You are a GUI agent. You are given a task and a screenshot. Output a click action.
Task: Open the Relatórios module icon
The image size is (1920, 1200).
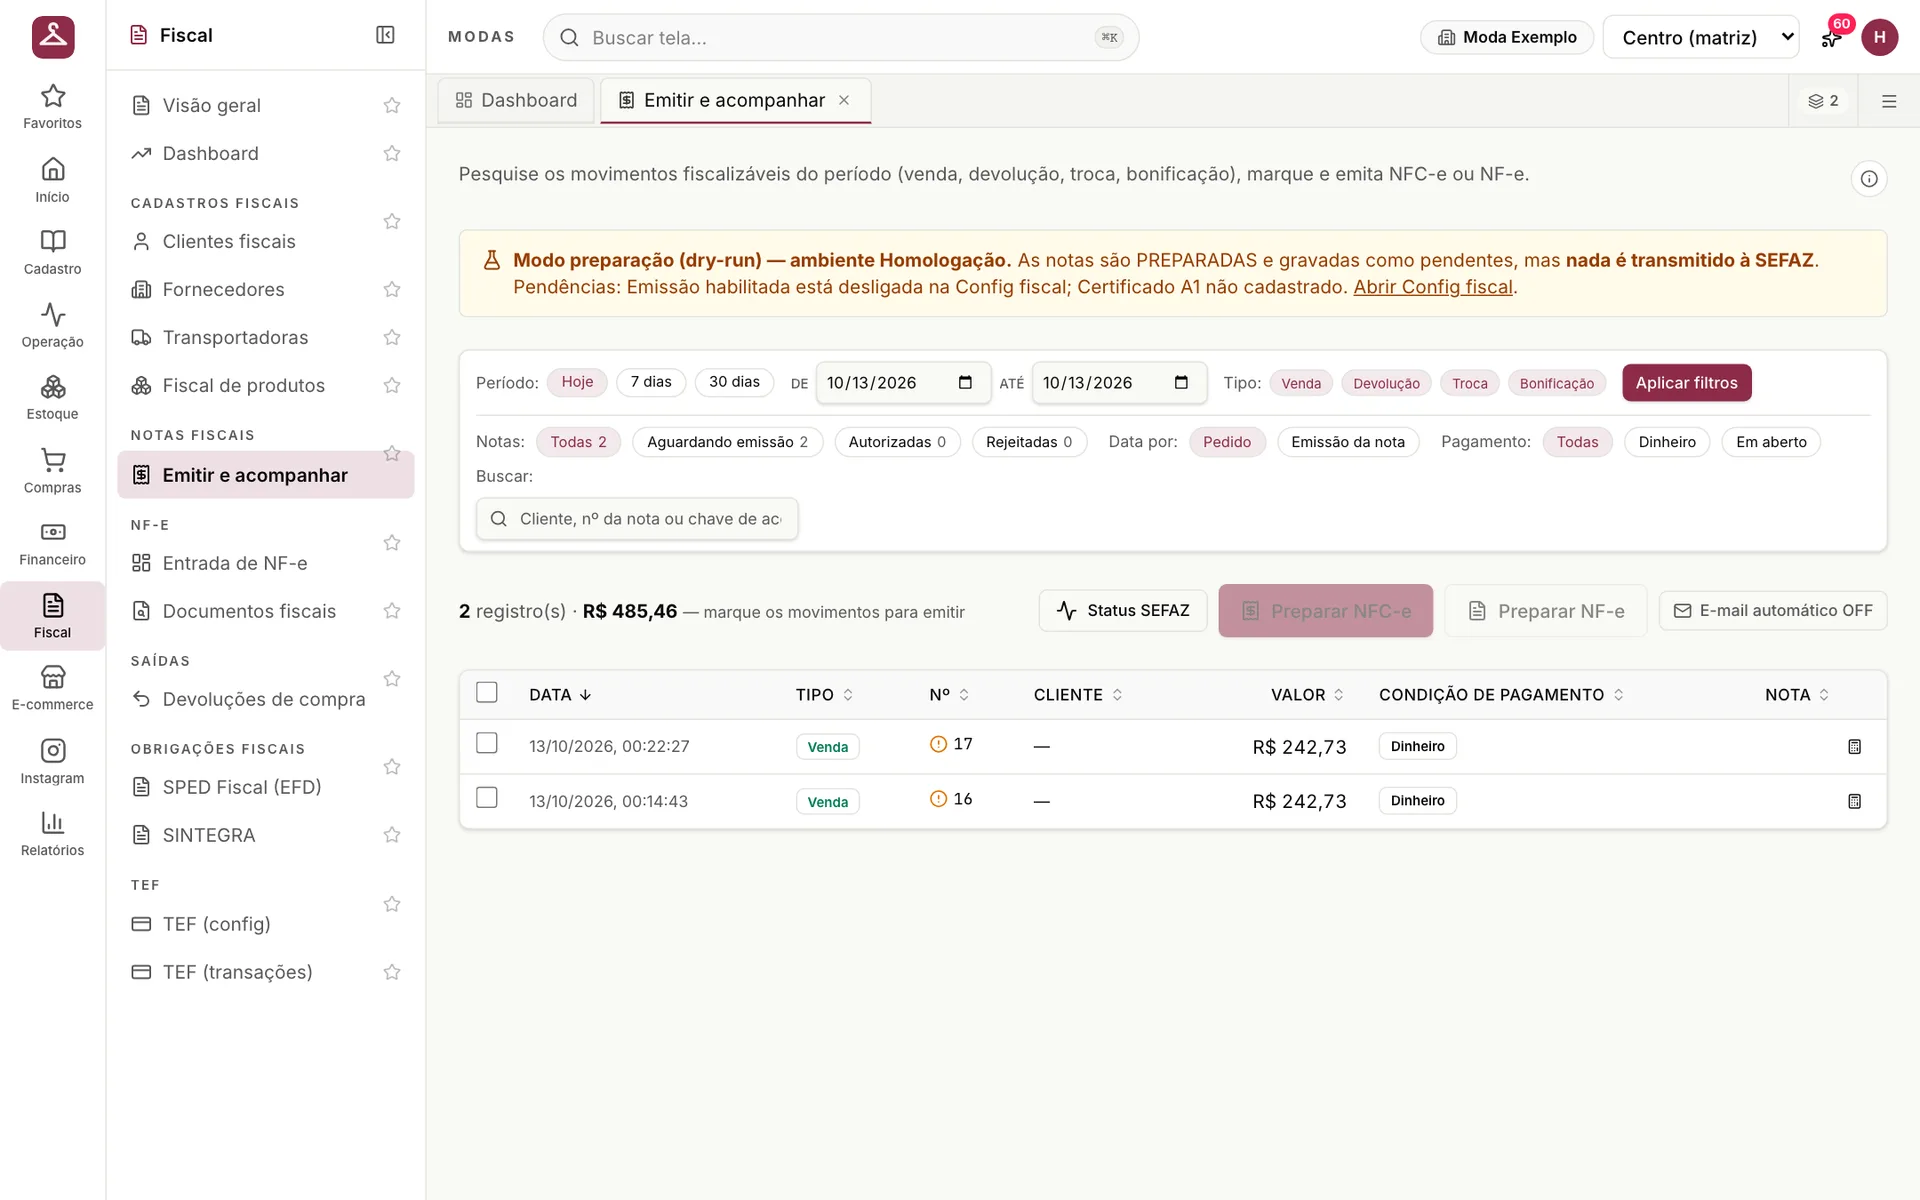click(52, 835)
